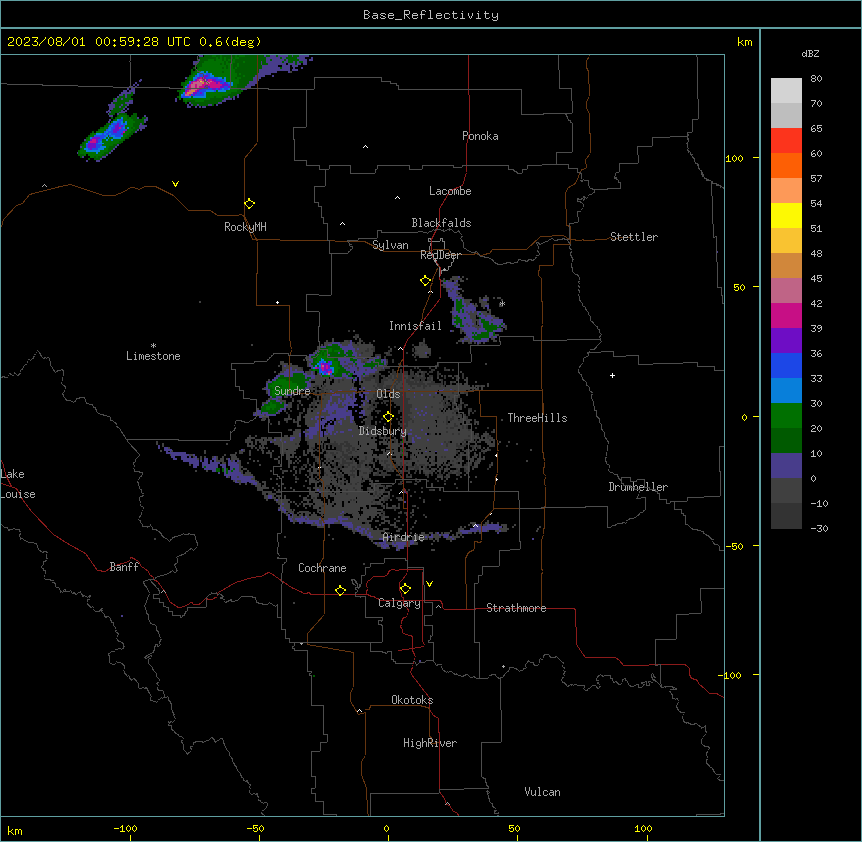Click the Lacombe city label
This screenshot has height=842, width=862.
(450, 191)
